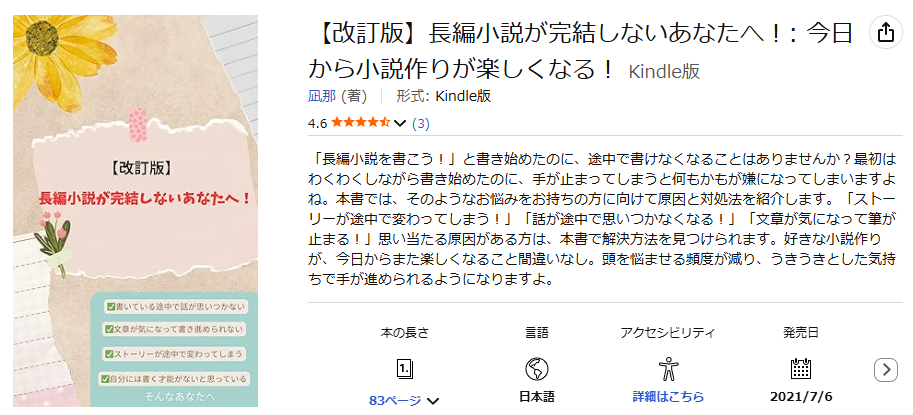Screen dimensions: 913x415
Task: Click the 形式: Kindle版 format label
Action: (x=444, y=96)
